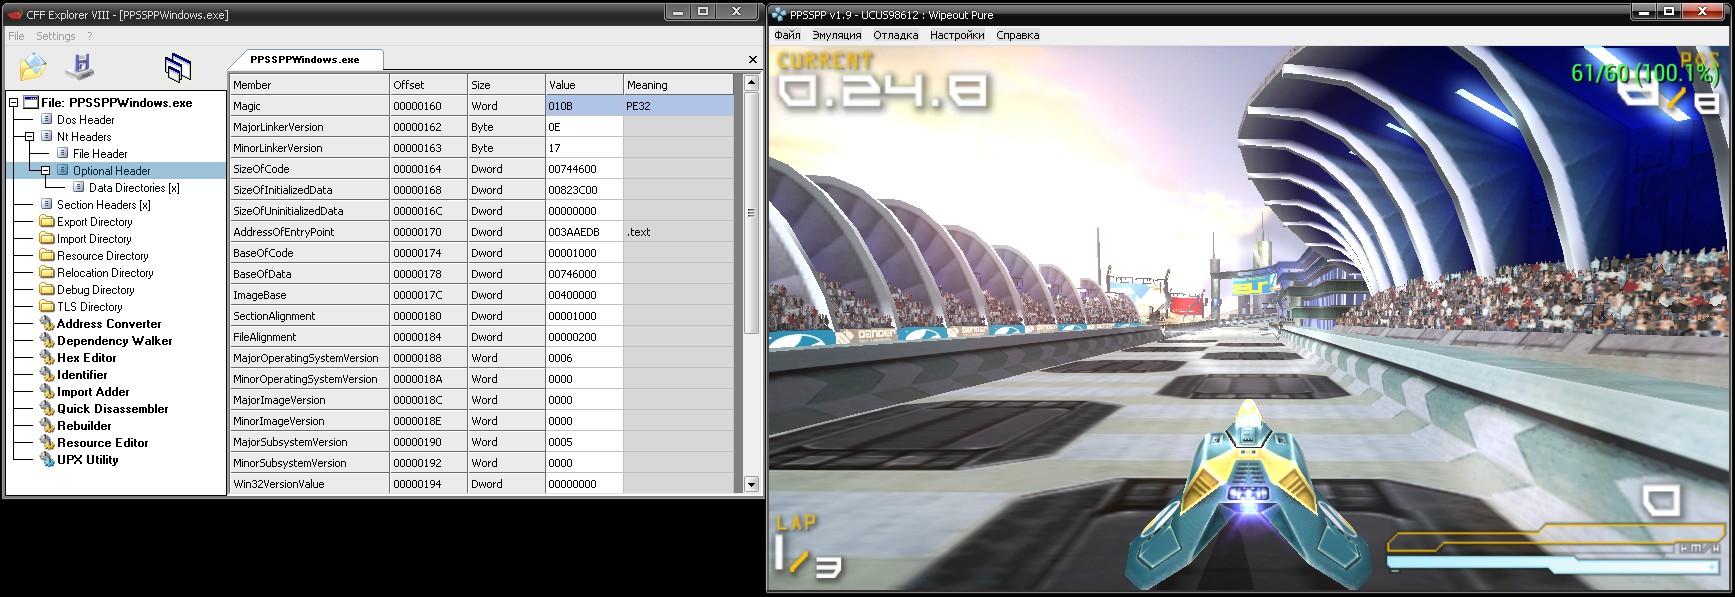Viewport: 1735px width, 597px height.
Task: Open the Эмуляция menu in PPSSPP
Action: coord(837,35)
